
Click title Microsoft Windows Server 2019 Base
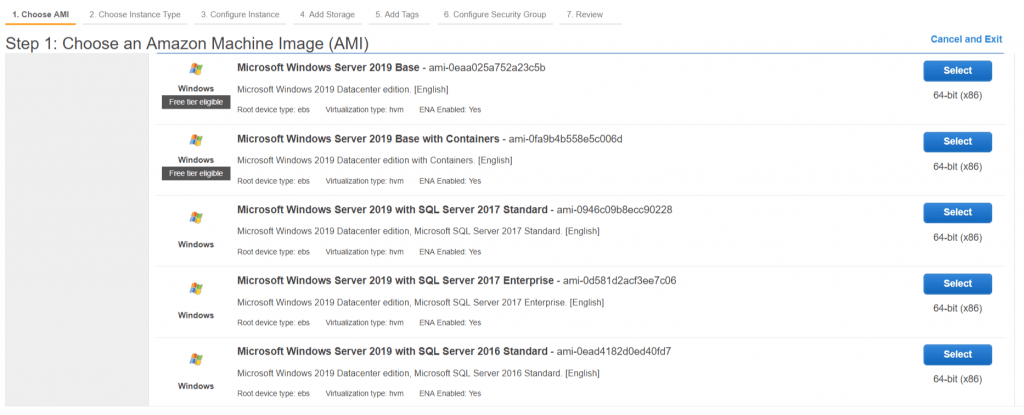tap(328, 67)
